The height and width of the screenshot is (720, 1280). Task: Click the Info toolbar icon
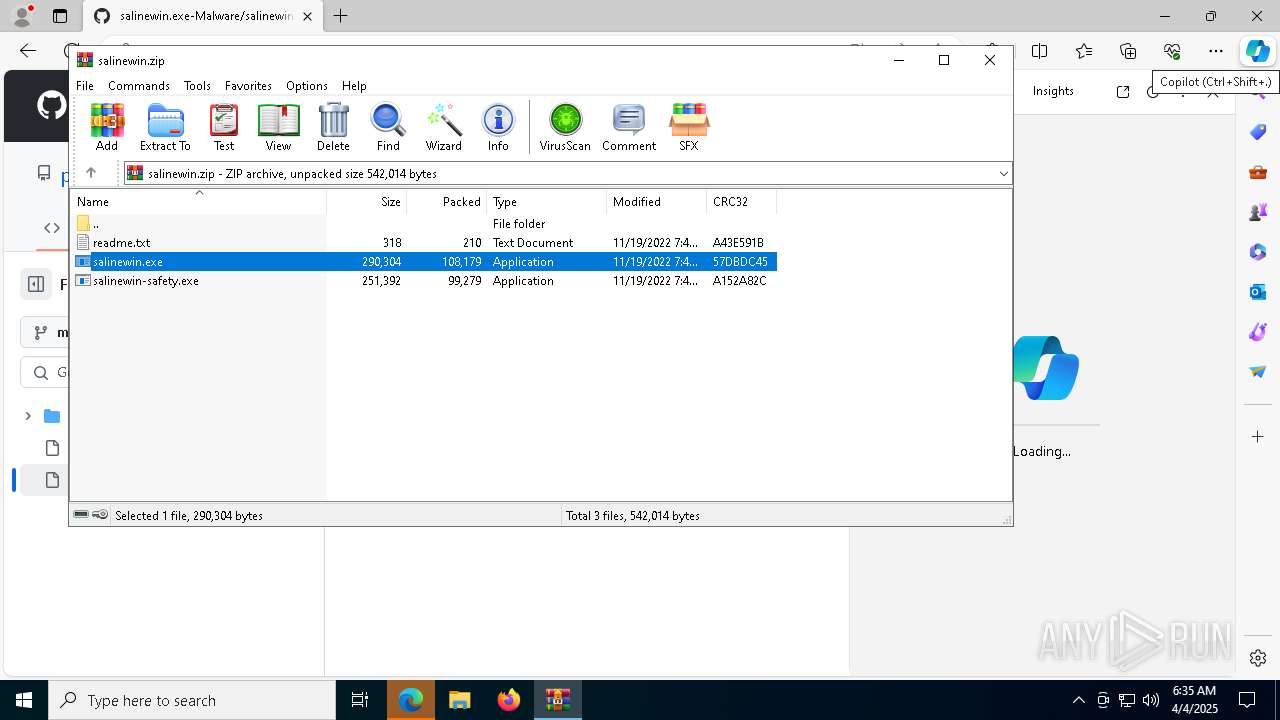[x=498, y=127]
